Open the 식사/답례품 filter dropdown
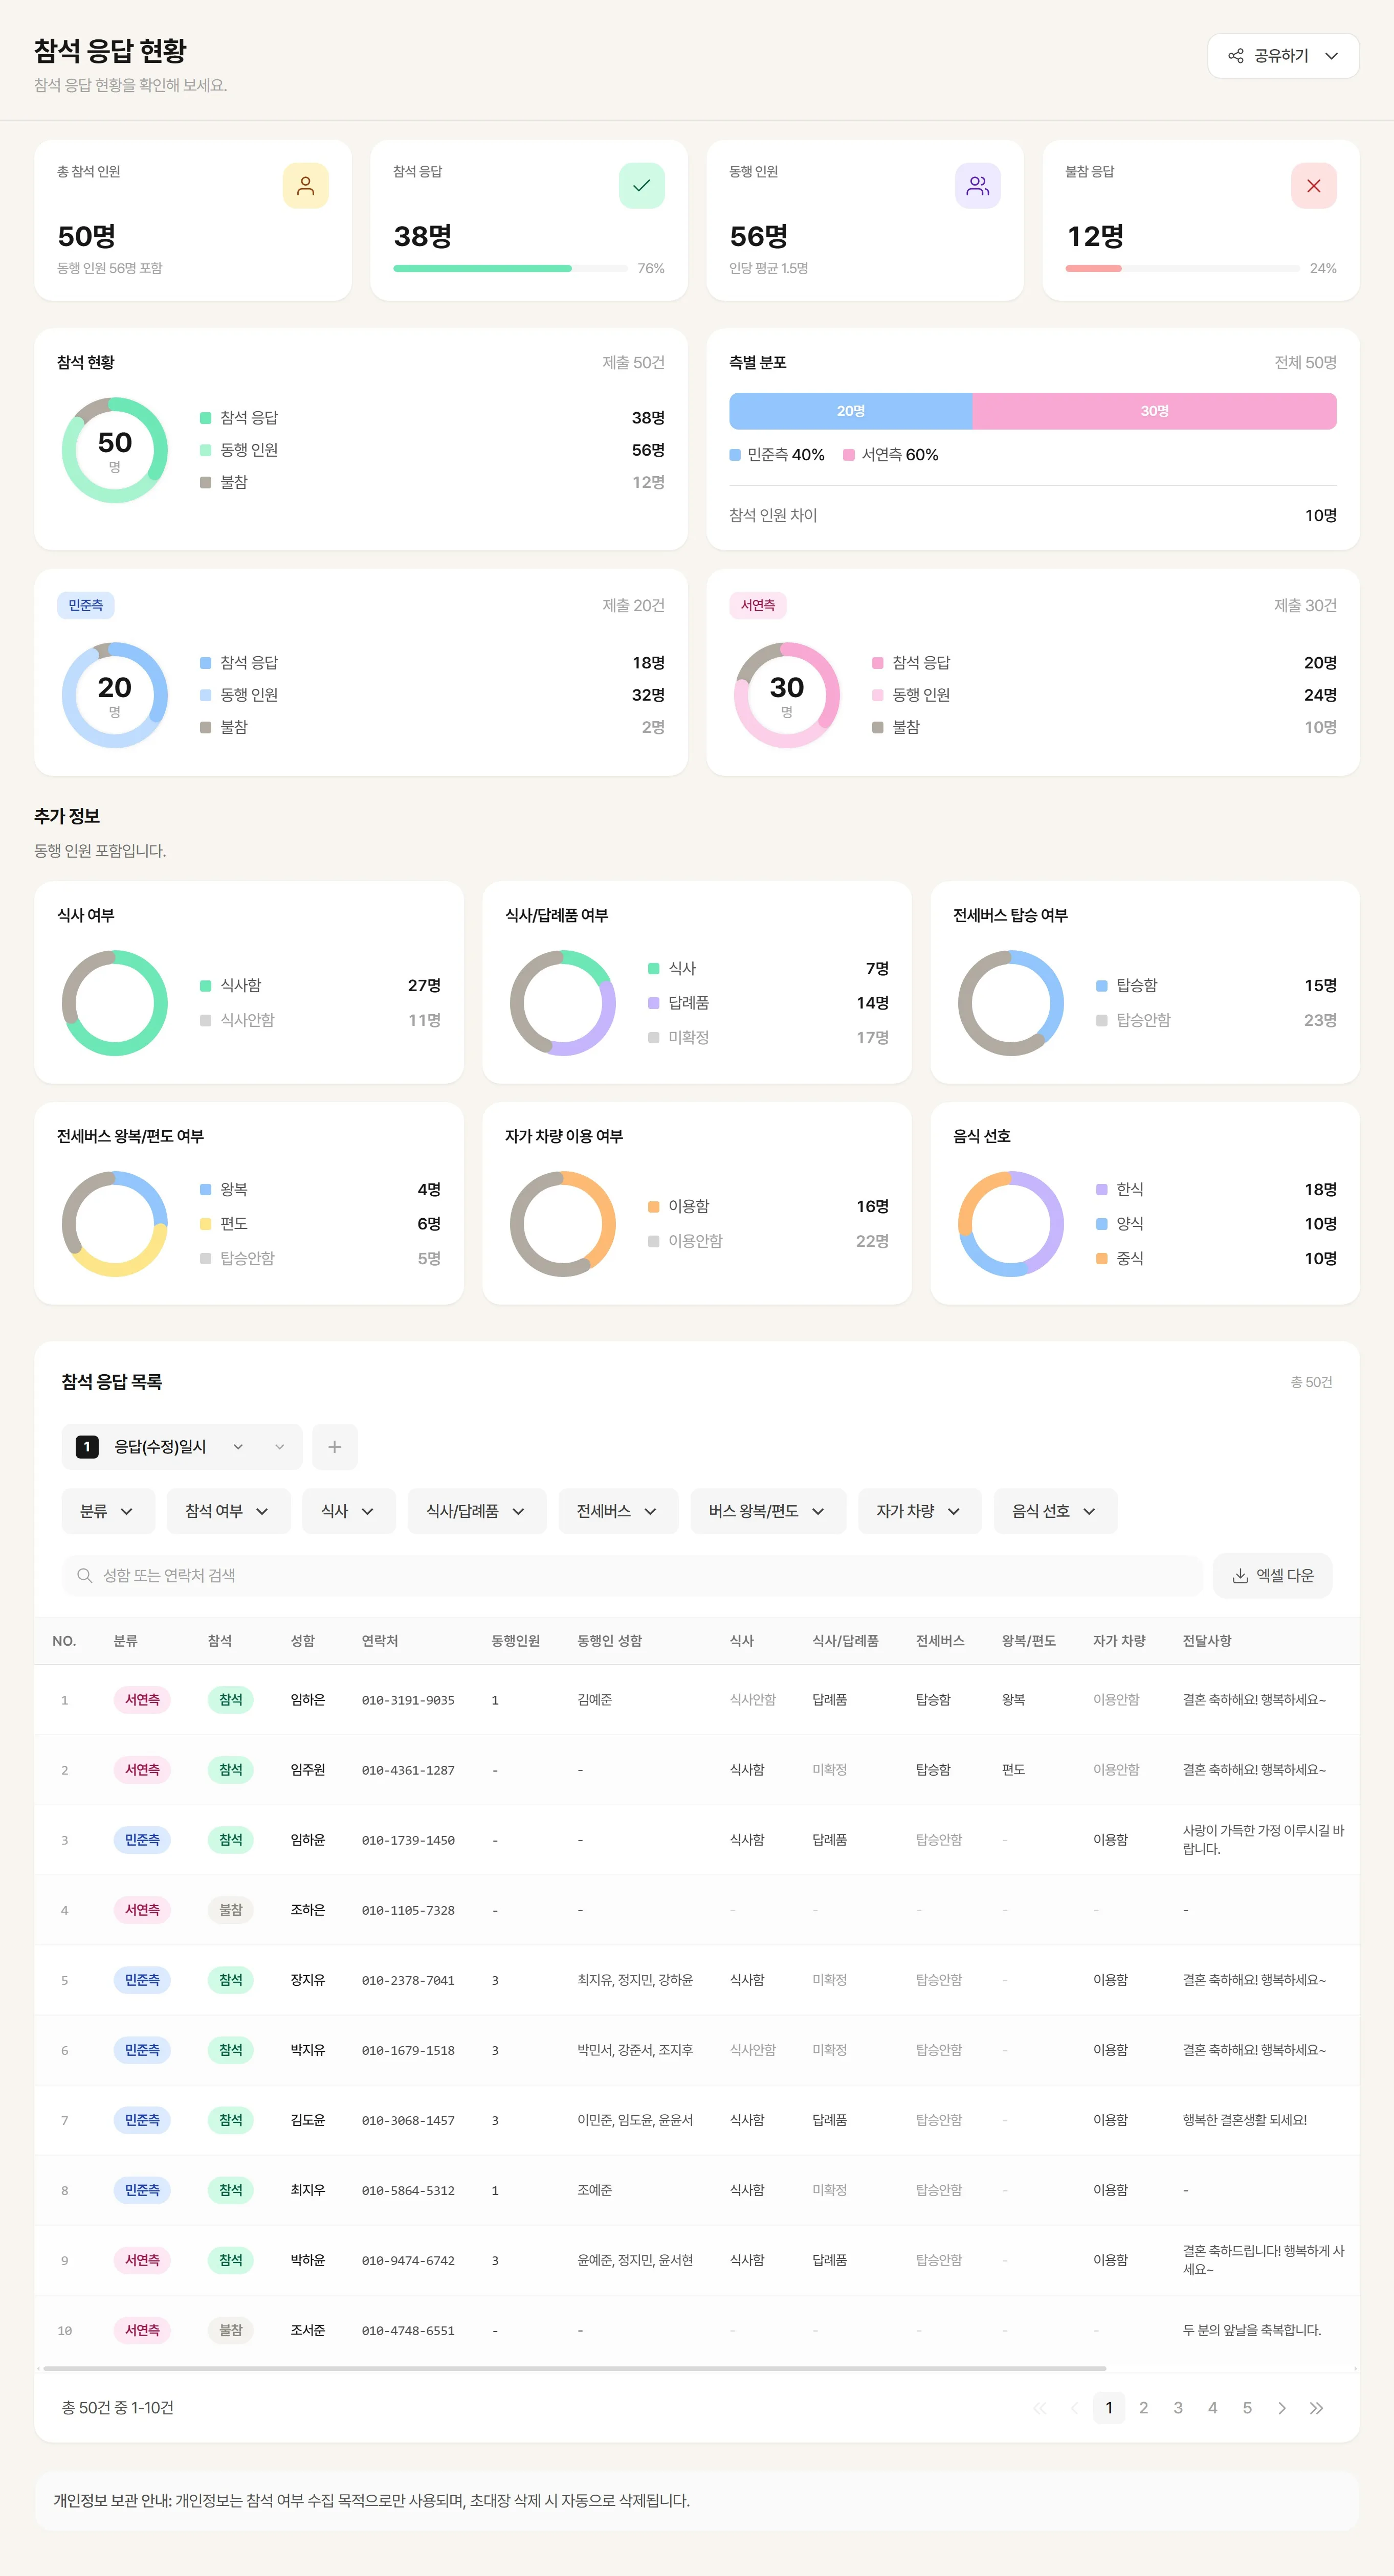The width and height of the screenshot is (1394, 2576). (476, 1511)
